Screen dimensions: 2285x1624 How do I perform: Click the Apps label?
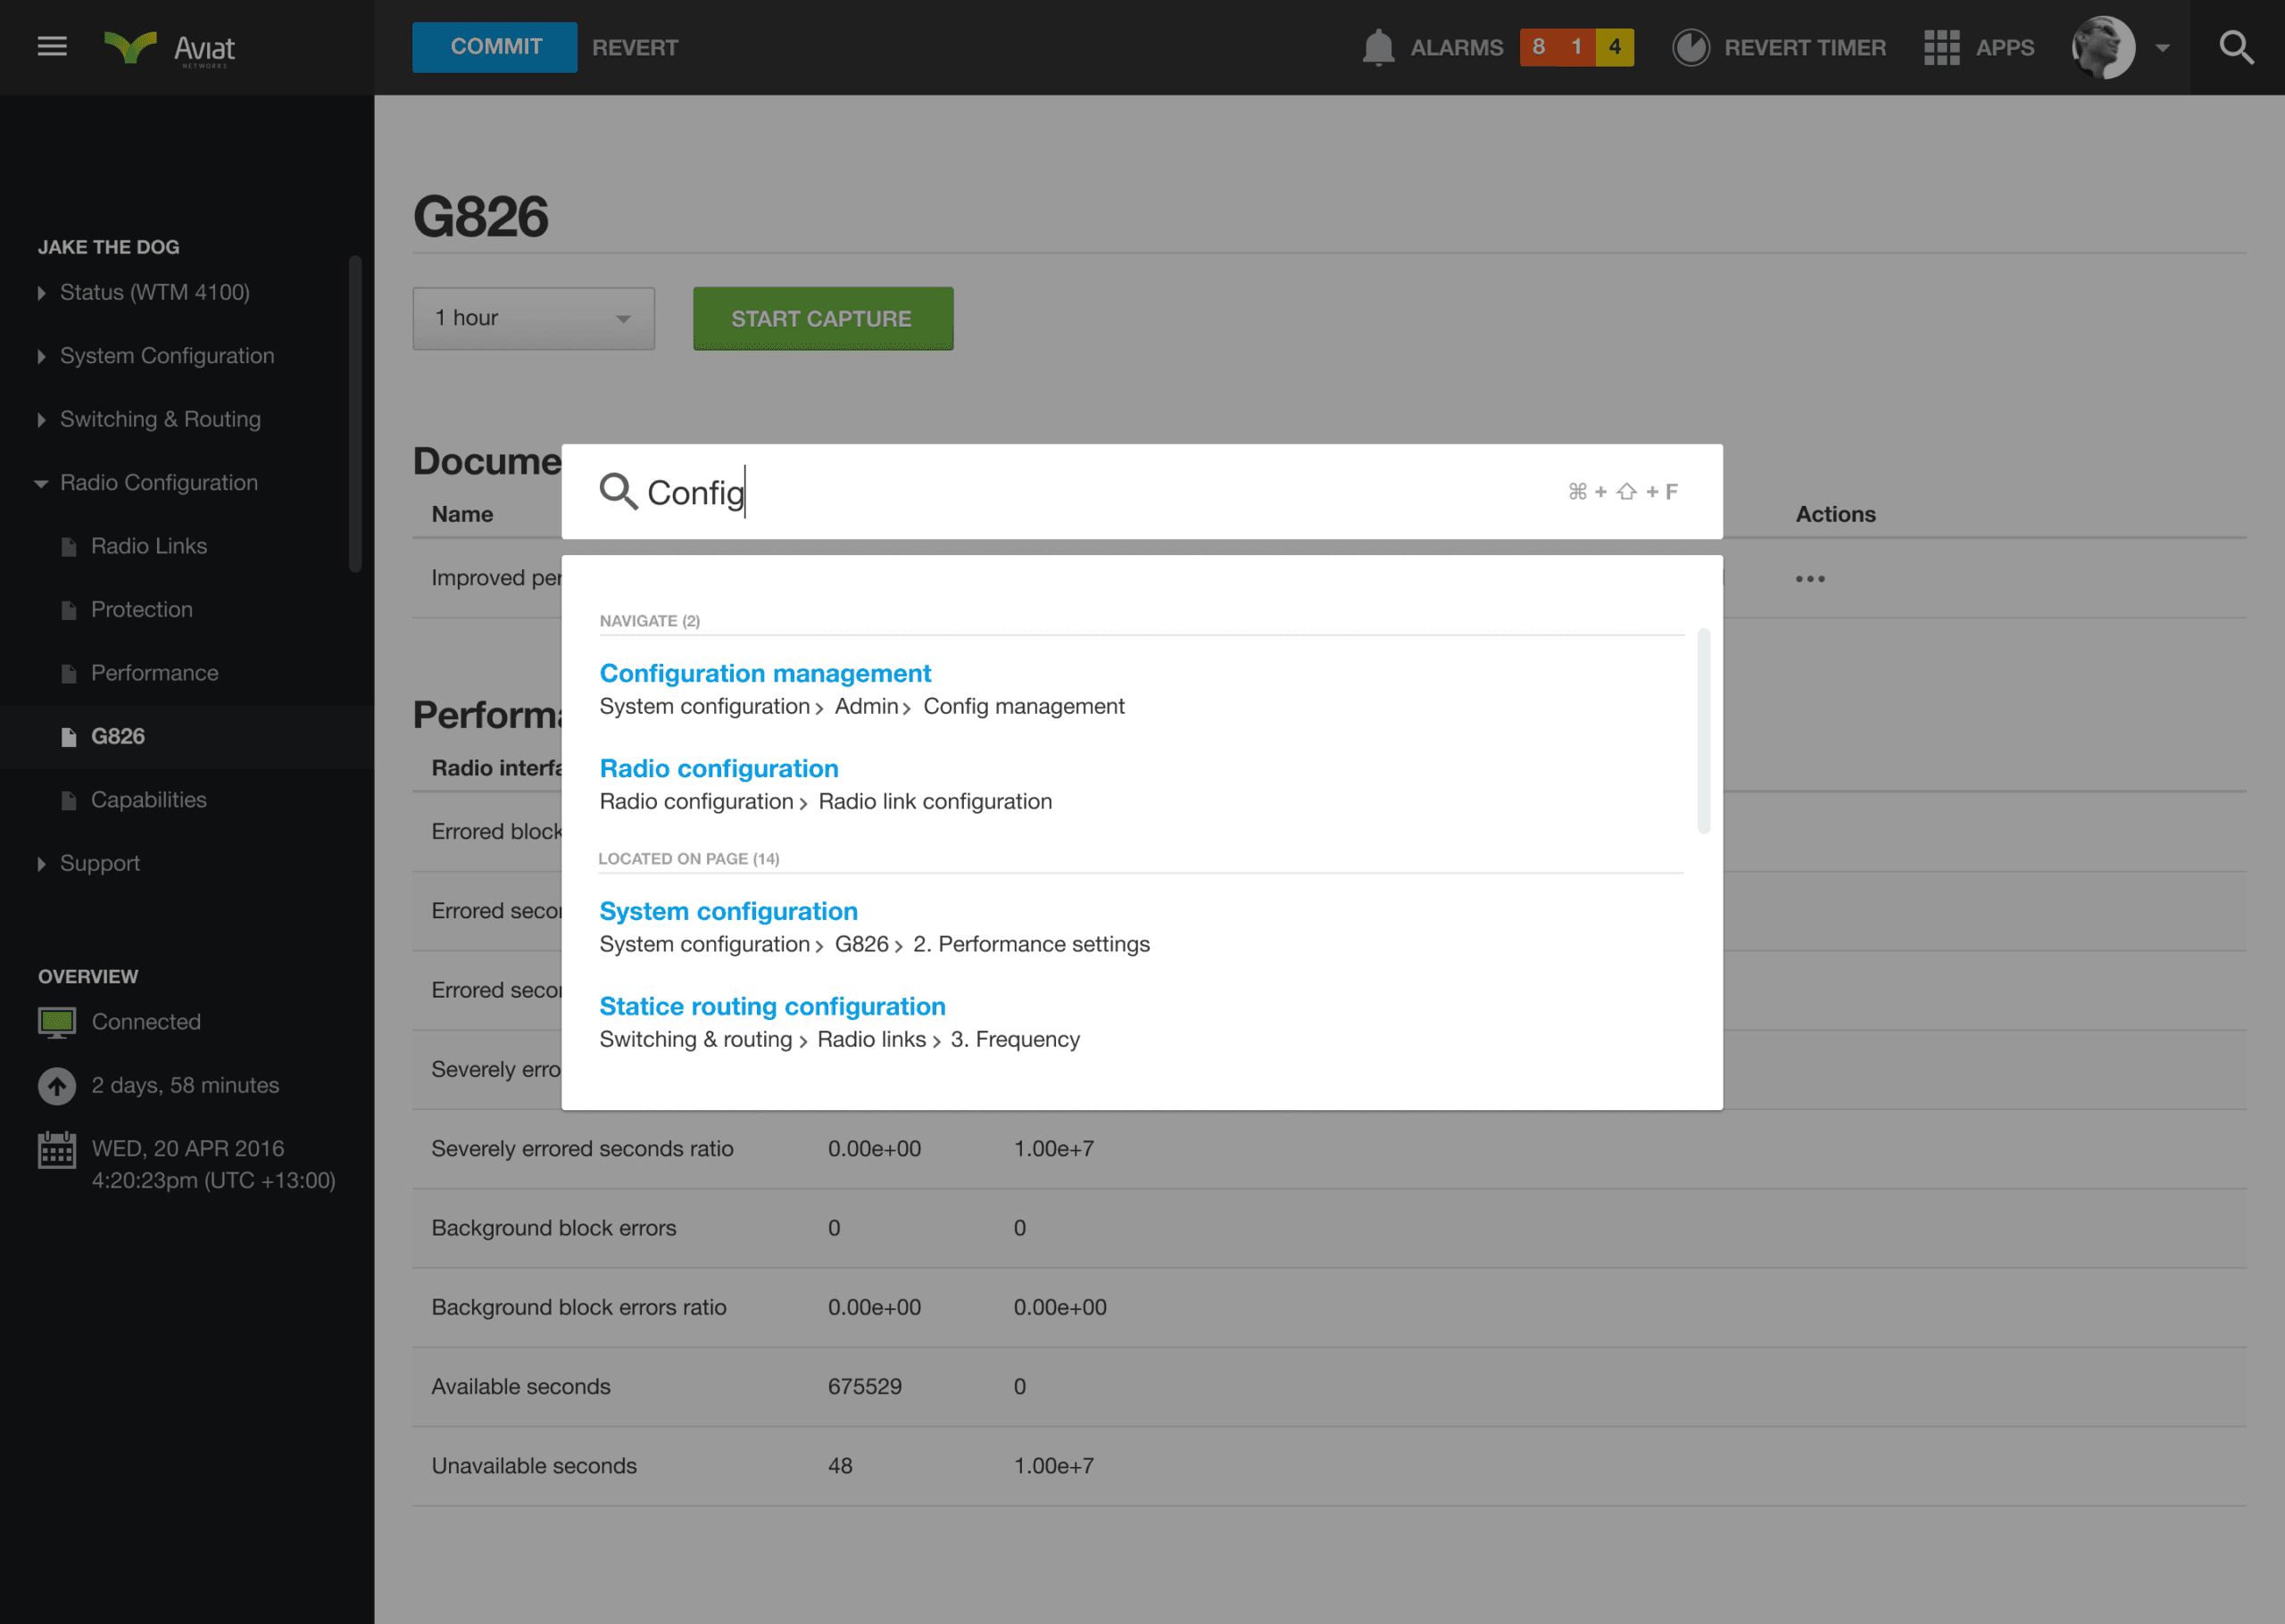(x=2004, y=47)
